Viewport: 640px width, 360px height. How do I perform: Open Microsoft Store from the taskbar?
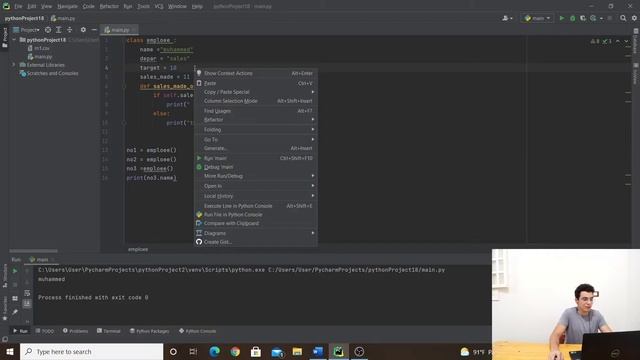pos(256,351)
